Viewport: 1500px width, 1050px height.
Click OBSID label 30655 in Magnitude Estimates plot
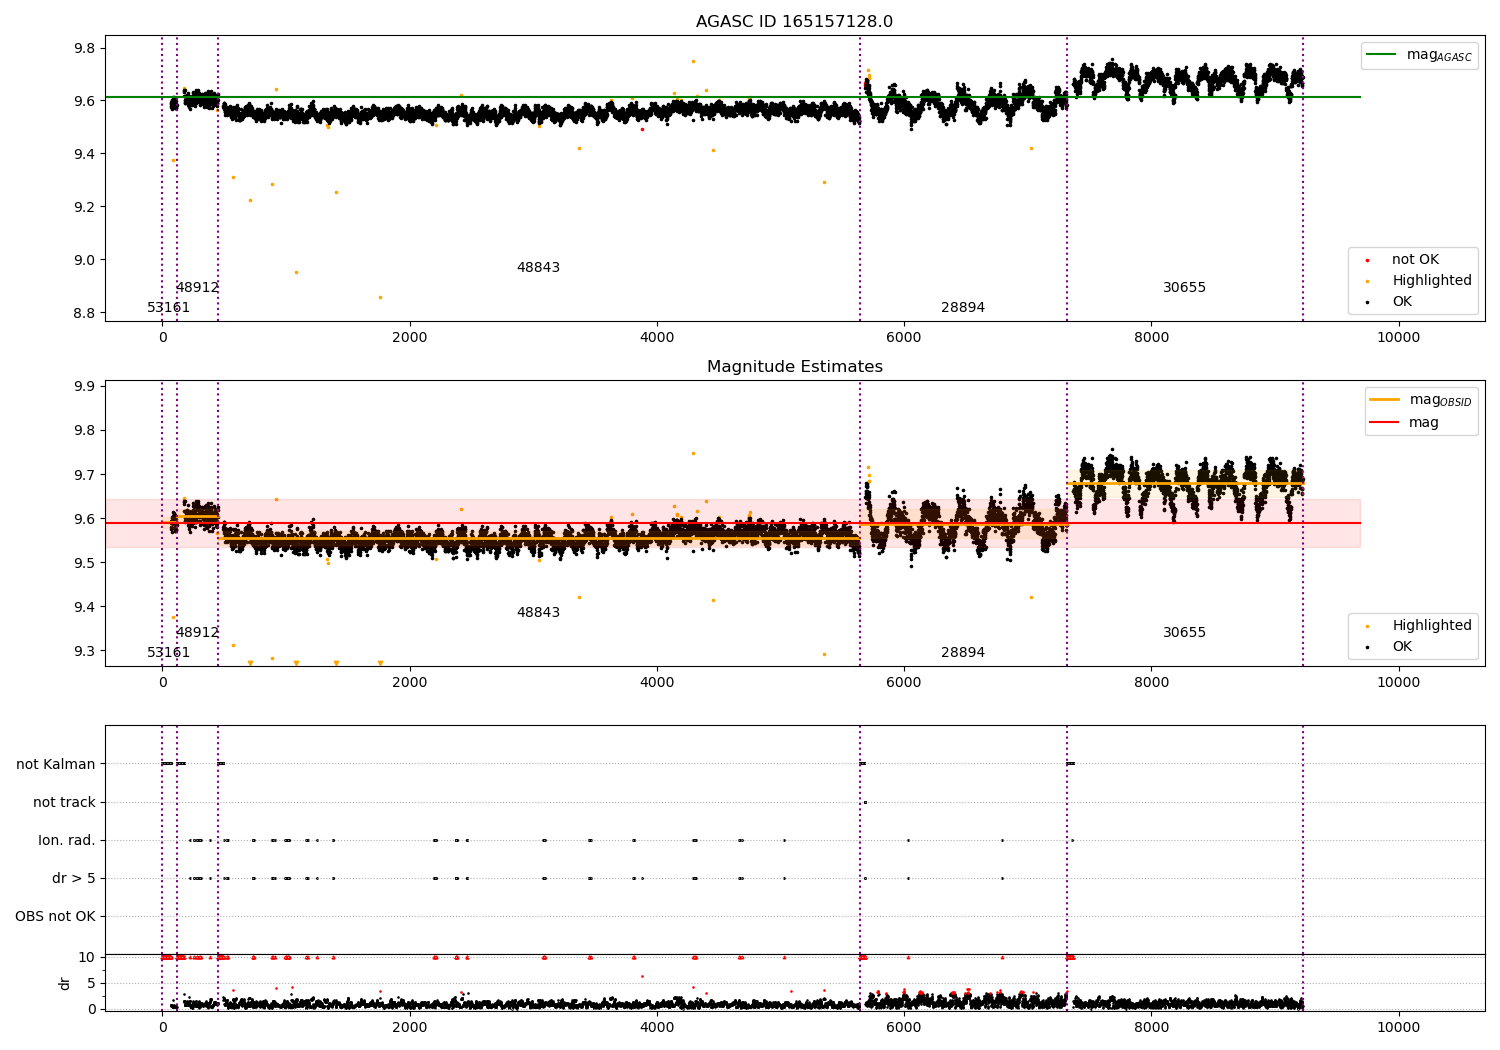[1184, 633]
